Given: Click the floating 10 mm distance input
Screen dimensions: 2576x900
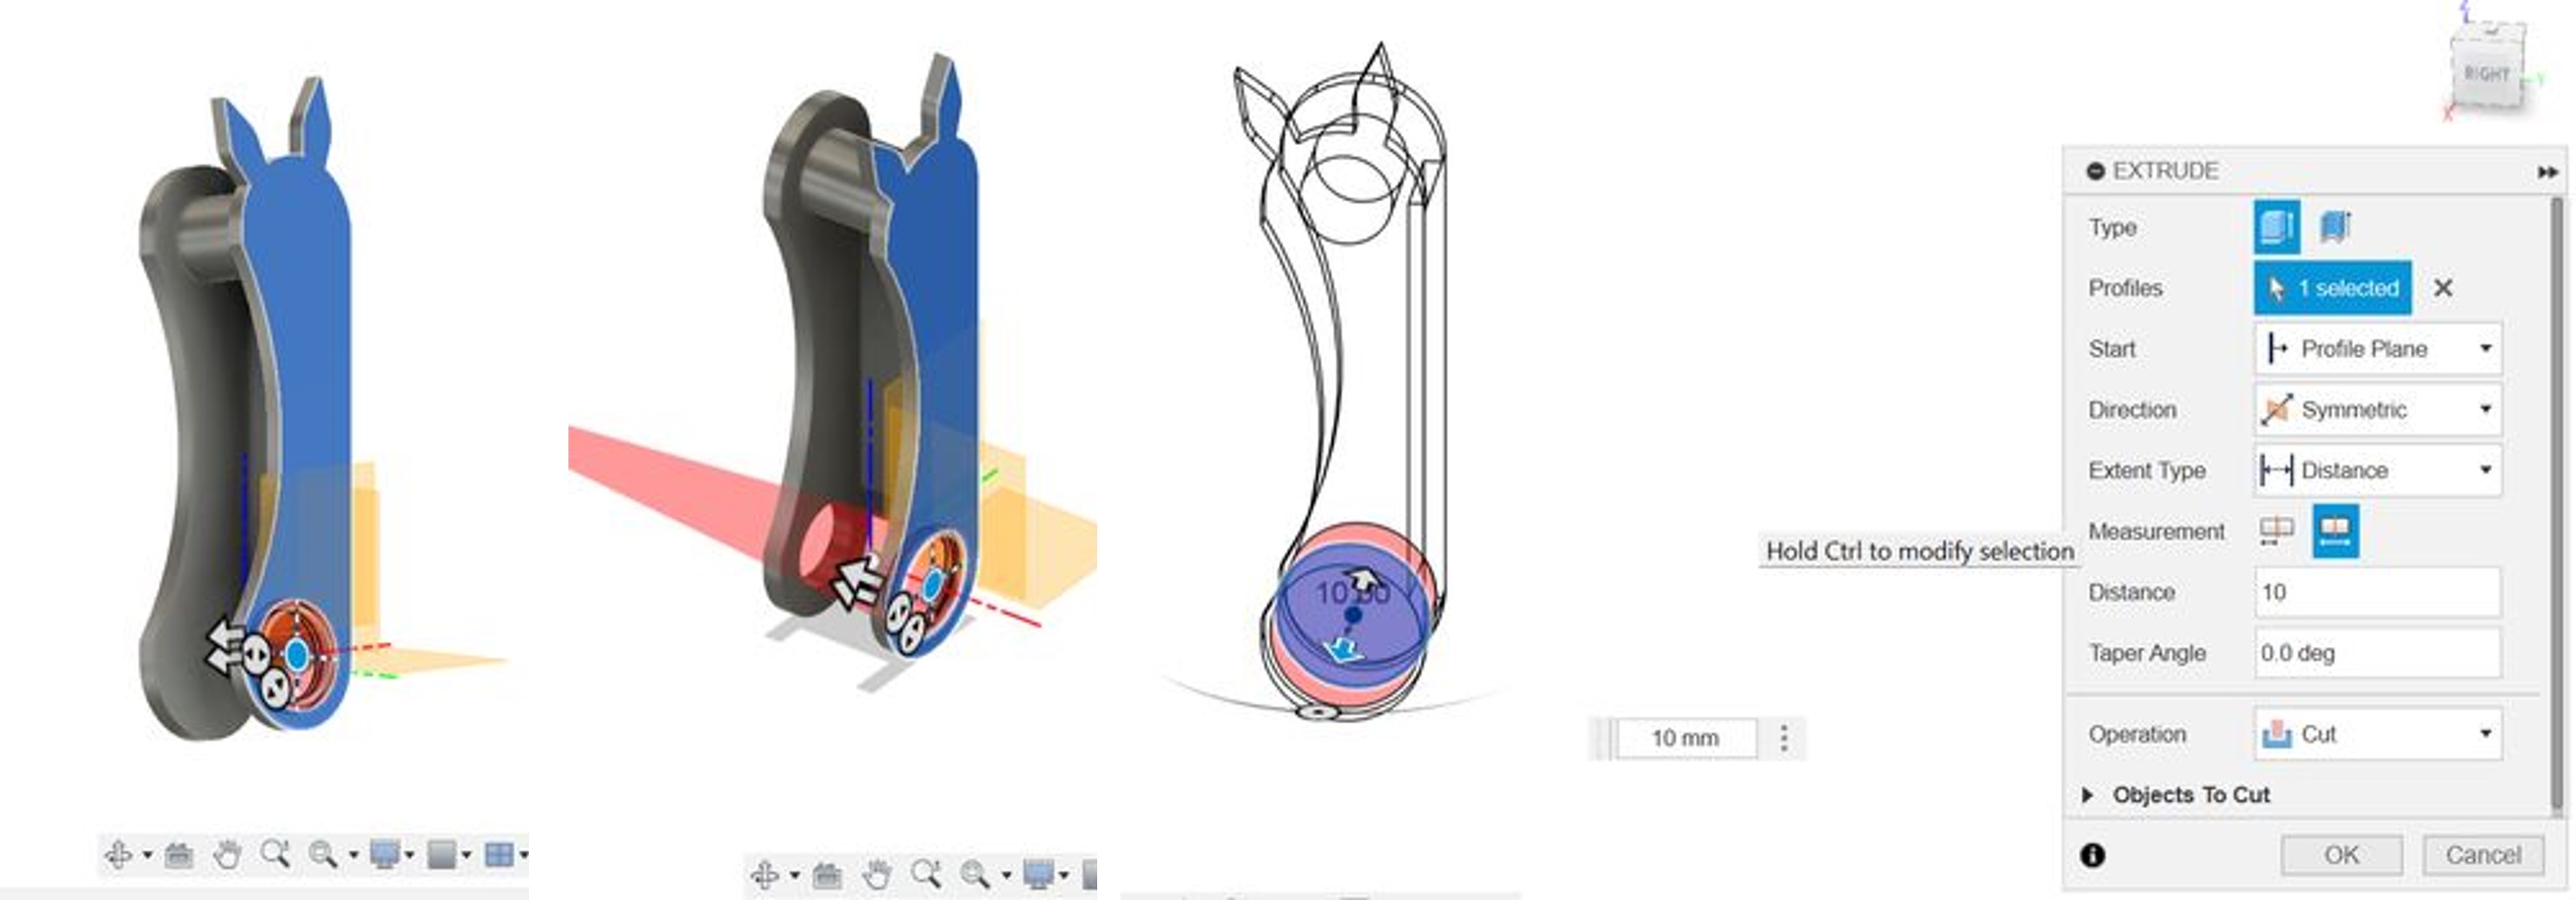Looking at the screenshot, I should (x=1686, y=738).
